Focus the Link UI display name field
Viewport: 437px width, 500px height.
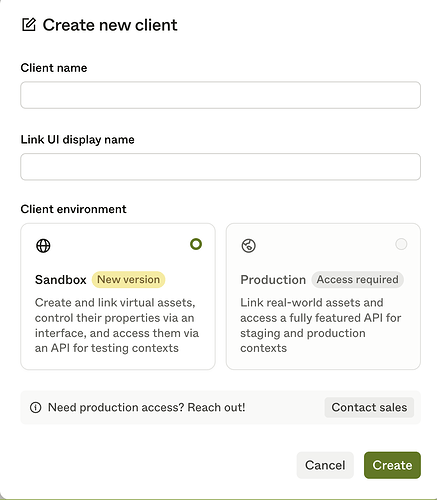pyautogui.click(x=220, y=167)
